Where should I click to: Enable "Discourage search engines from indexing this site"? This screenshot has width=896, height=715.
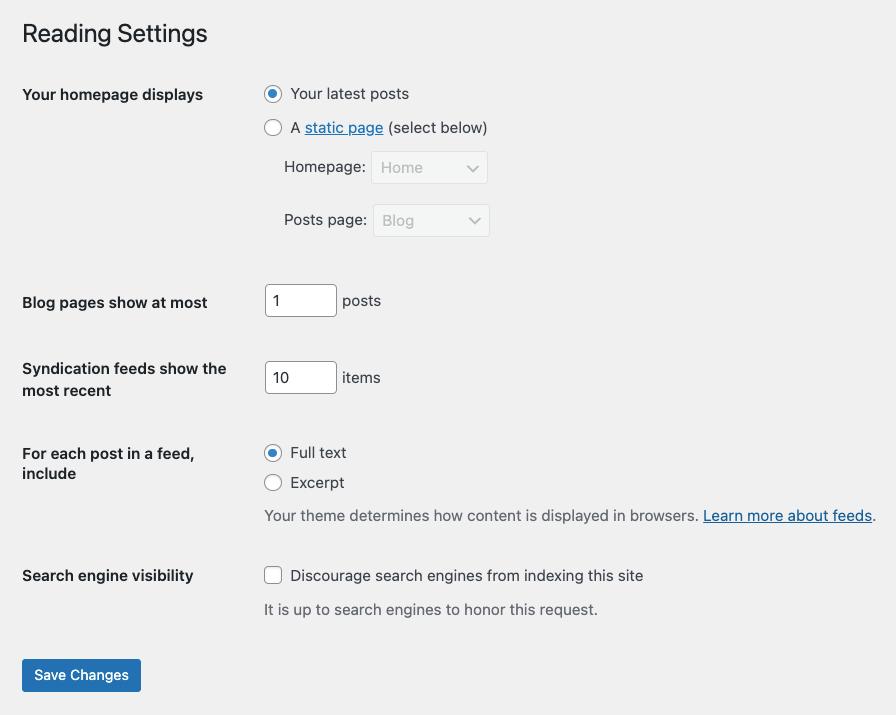[273, 575]
